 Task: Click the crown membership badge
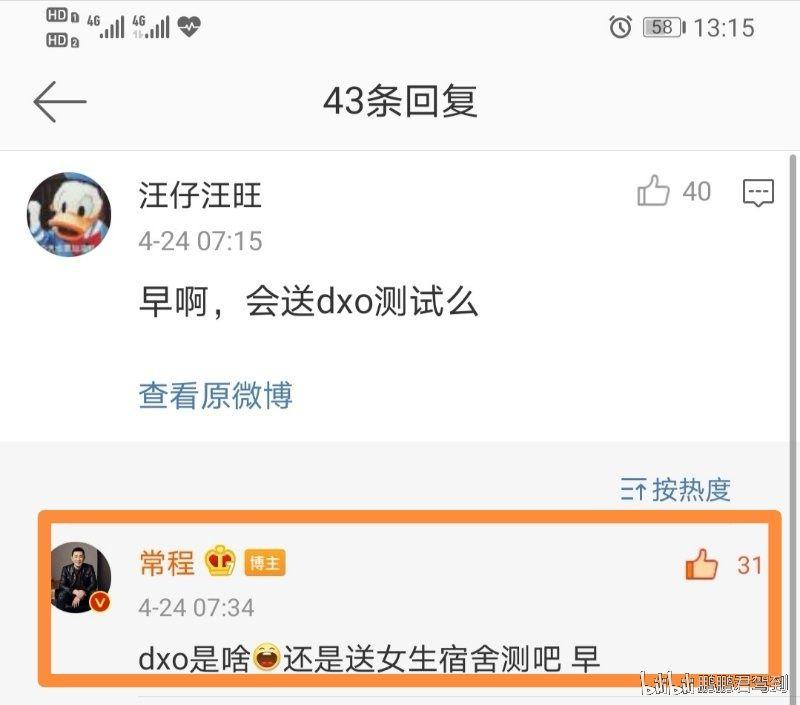(x=220, y=561)
